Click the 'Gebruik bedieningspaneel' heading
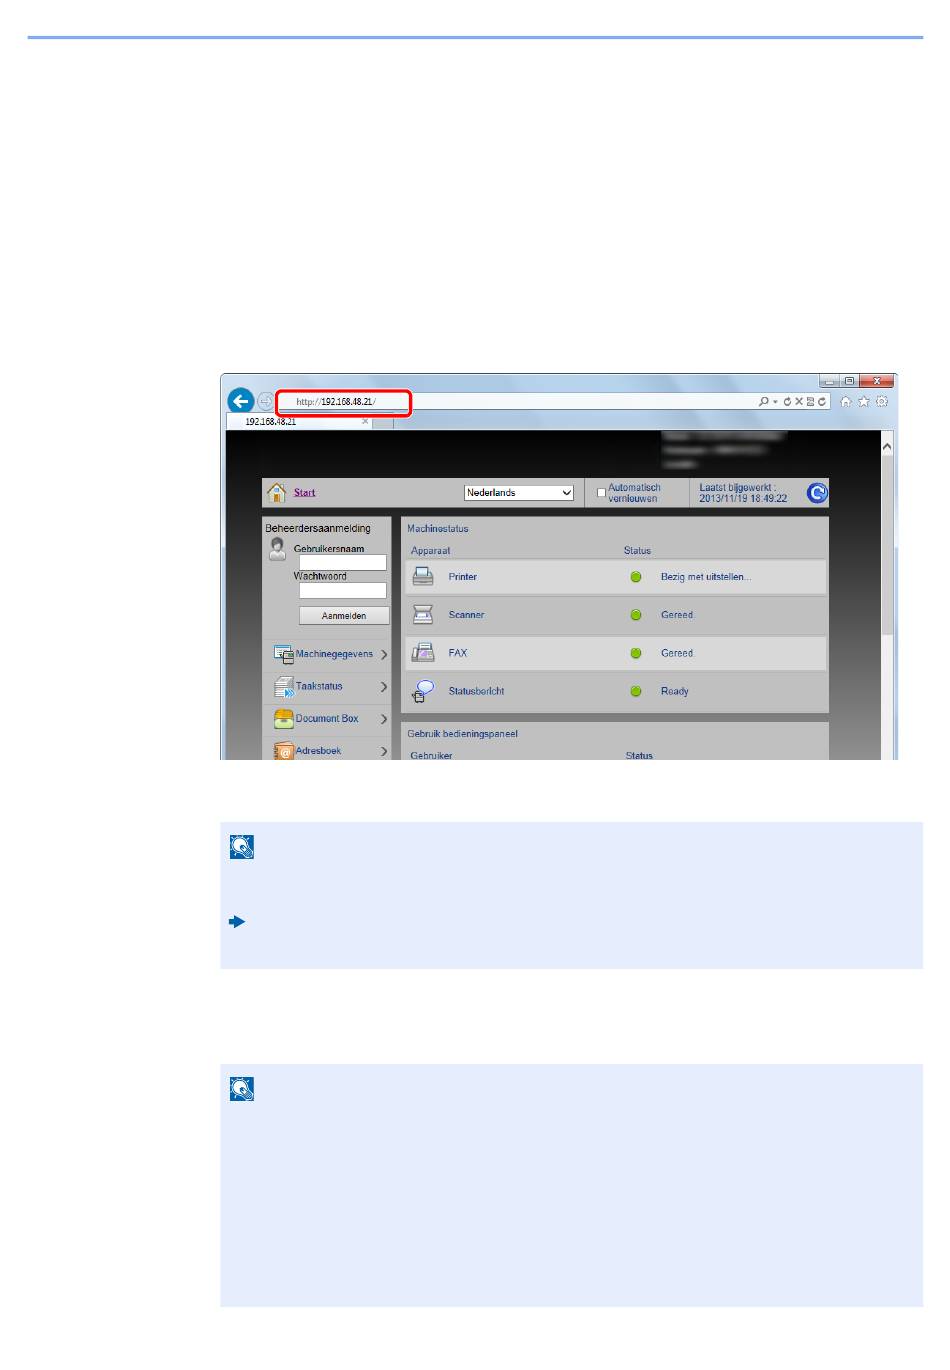Viewport: 950px width, 1370px height. (x=463, y=733)
